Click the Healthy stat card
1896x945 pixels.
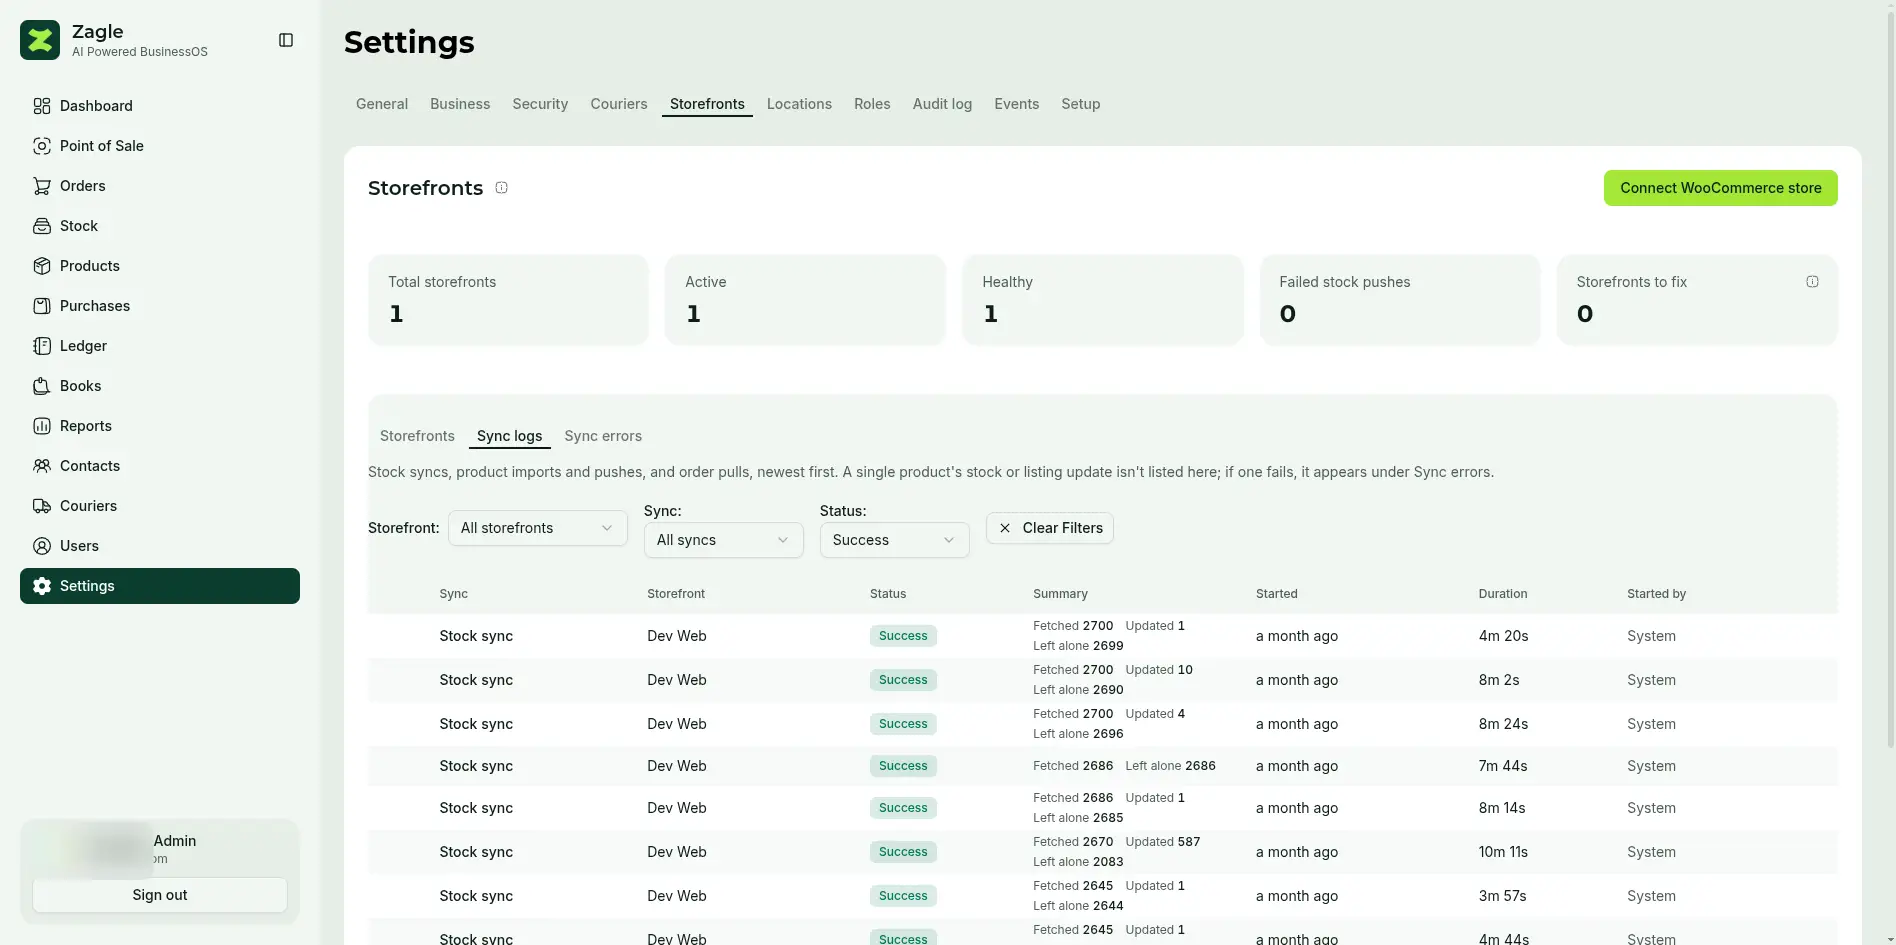point(1103,300)
